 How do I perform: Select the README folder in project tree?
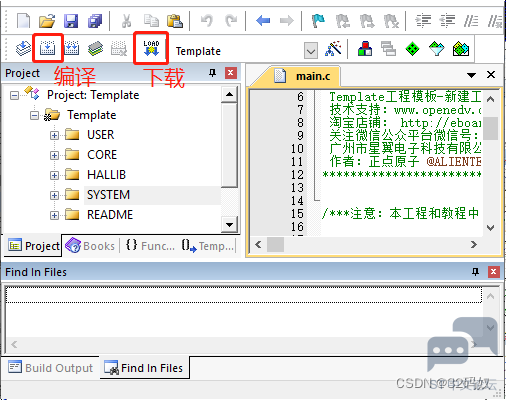coord(110,215)
